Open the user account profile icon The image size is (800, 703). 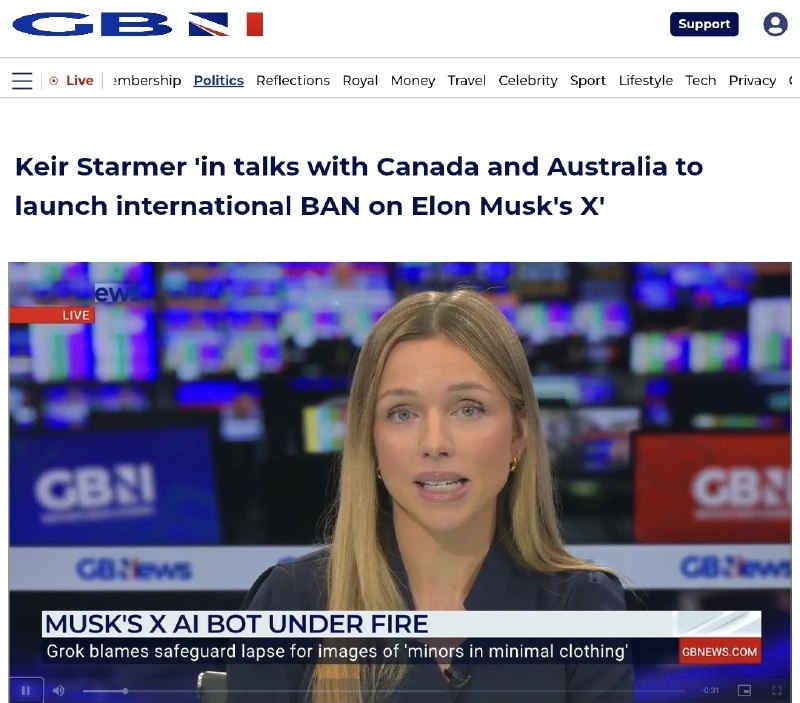coord(775,24)
